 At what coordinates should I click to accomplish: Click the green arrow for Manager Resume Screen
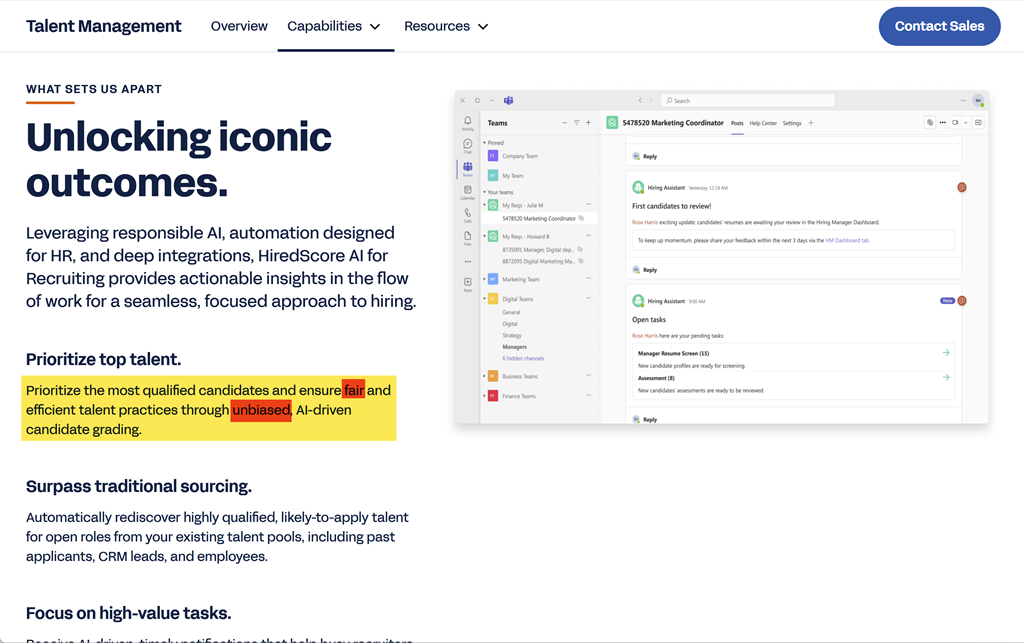(x=945, y=353)
